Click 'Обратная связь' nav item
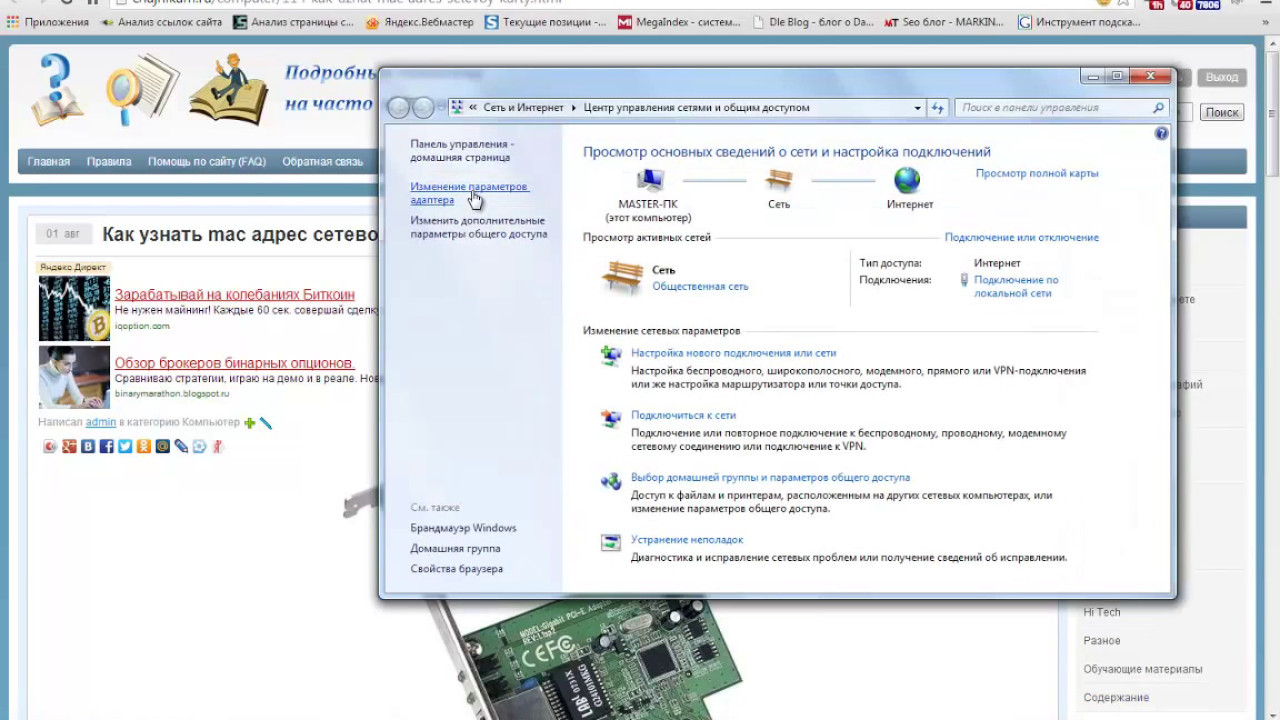 322,161
